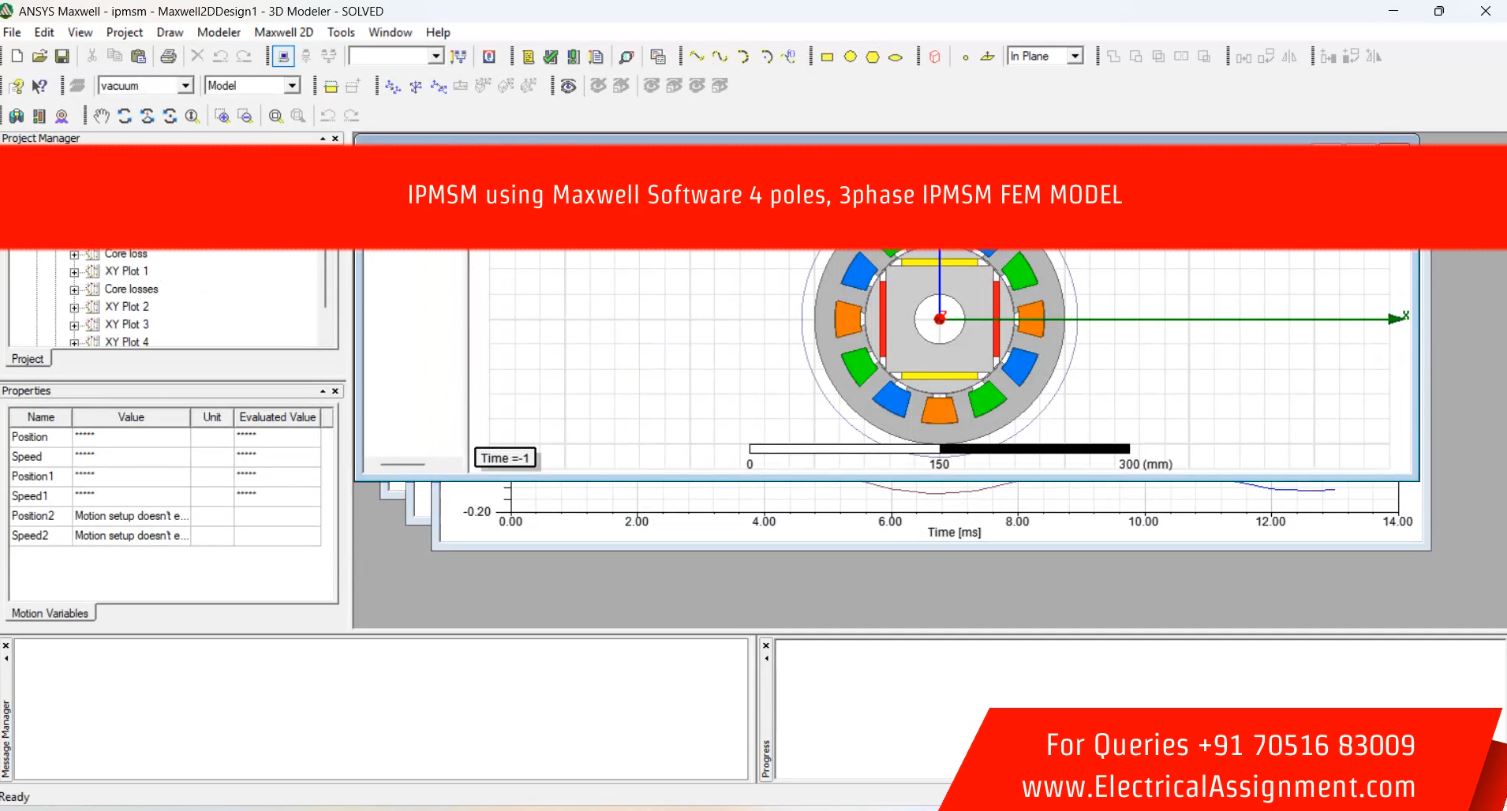Open the Modeler menu

(x=218, y=32)
